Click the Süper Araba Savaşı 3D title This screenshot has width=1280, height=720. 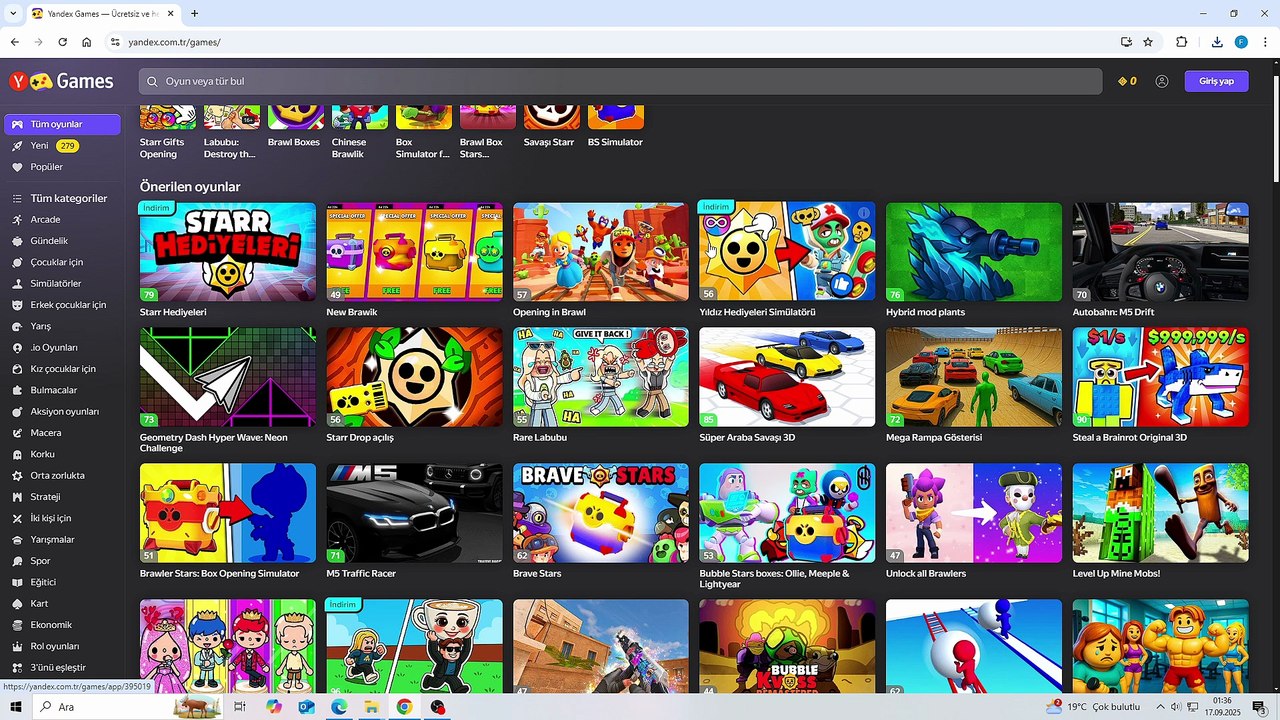(x=747, y=438)
